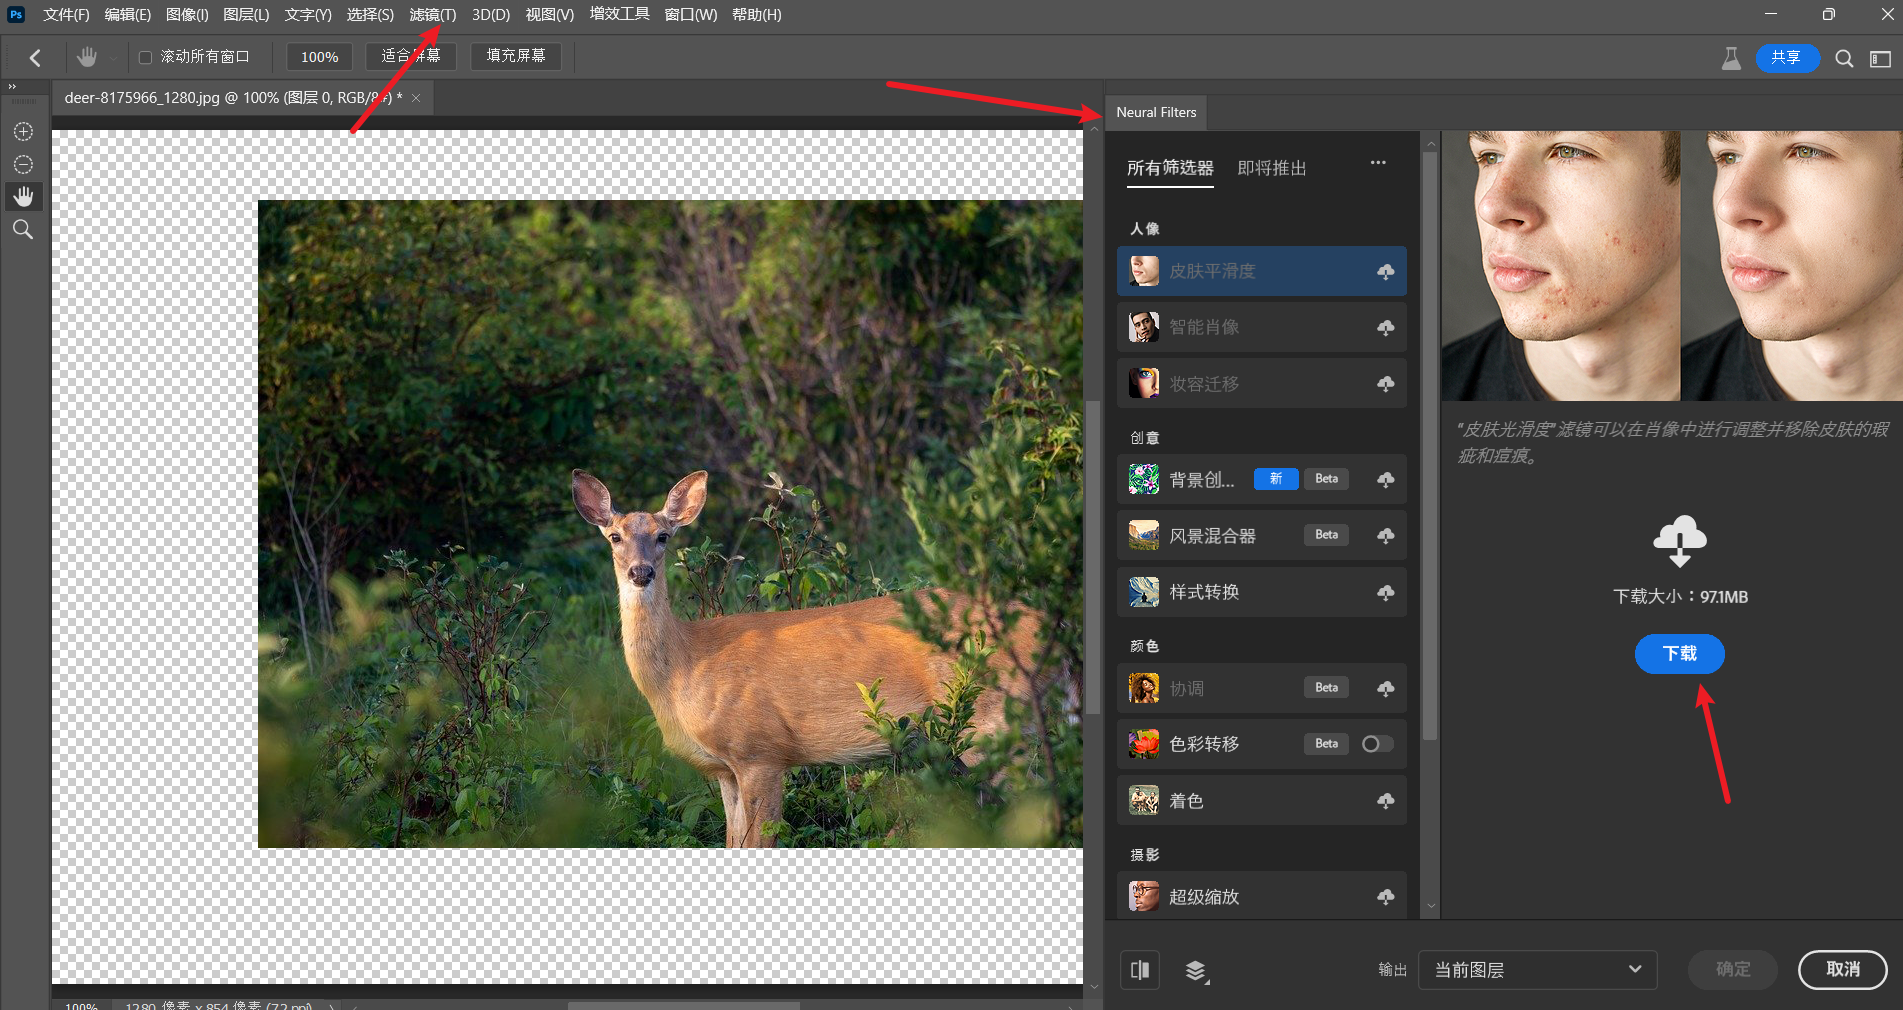Click the layer preview stack icon
The width and height of the screenshot is (1903, 1010).
click(1196, 970)
